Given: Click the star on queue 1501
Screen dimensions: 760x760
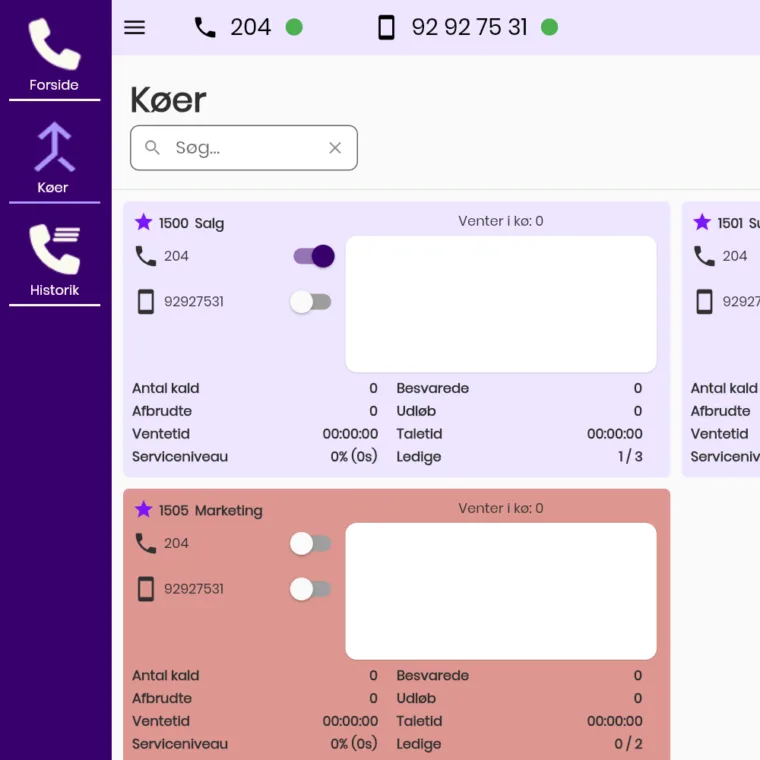Looking at the screenshot, I should click(x=702, y=222).
